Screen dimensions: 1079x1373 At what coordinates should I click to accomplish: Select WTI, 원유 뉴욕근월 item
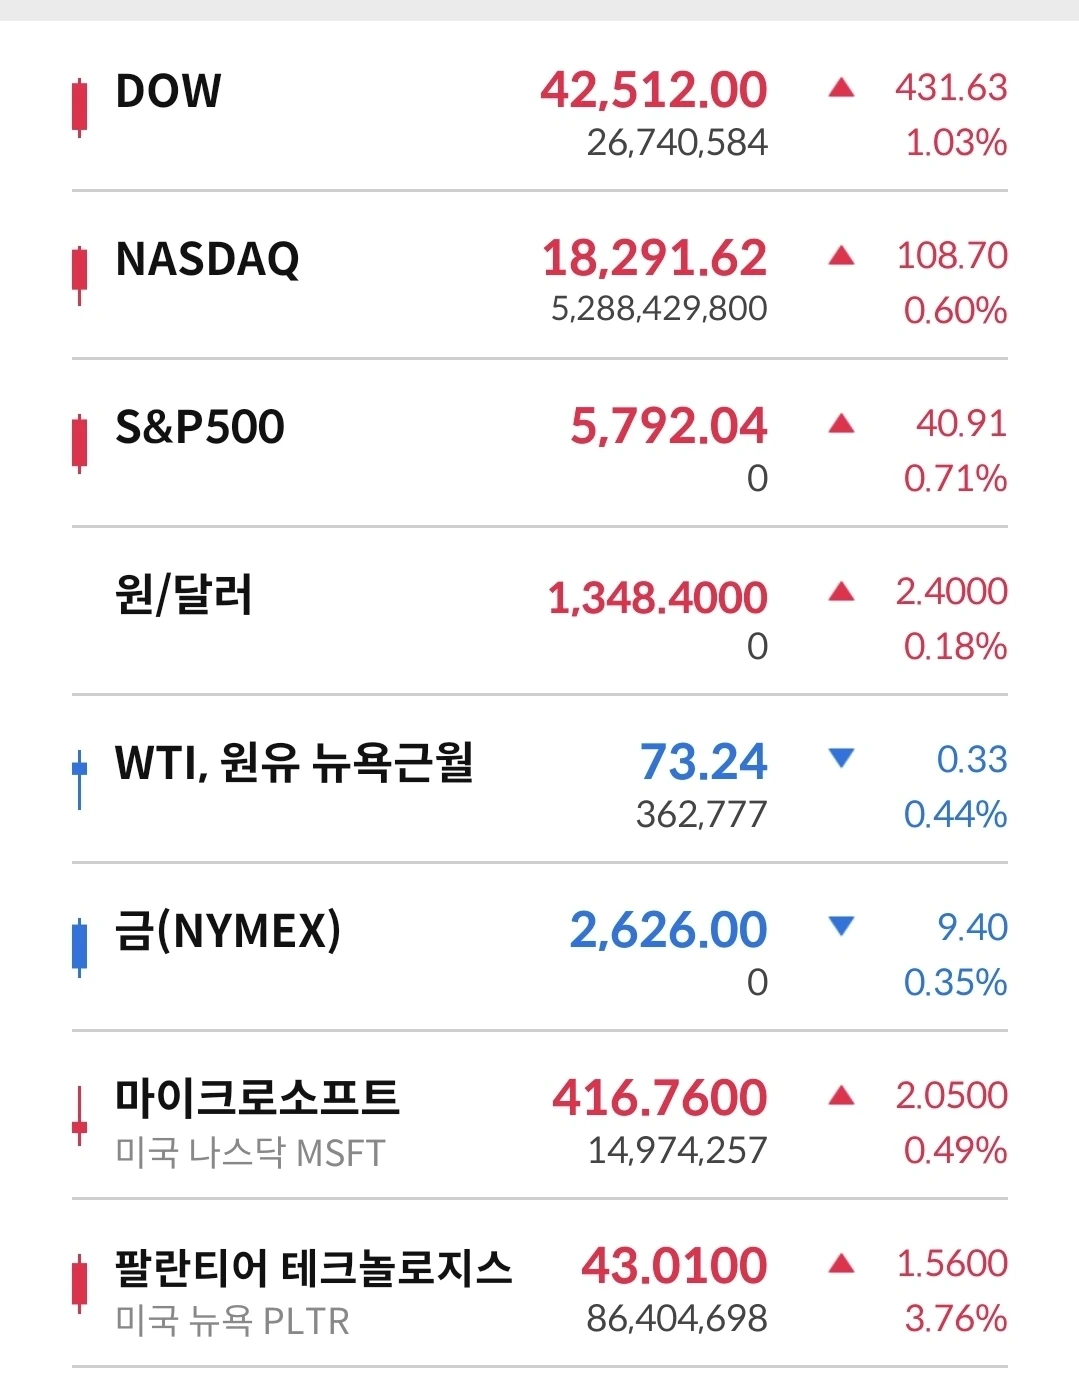294,763
